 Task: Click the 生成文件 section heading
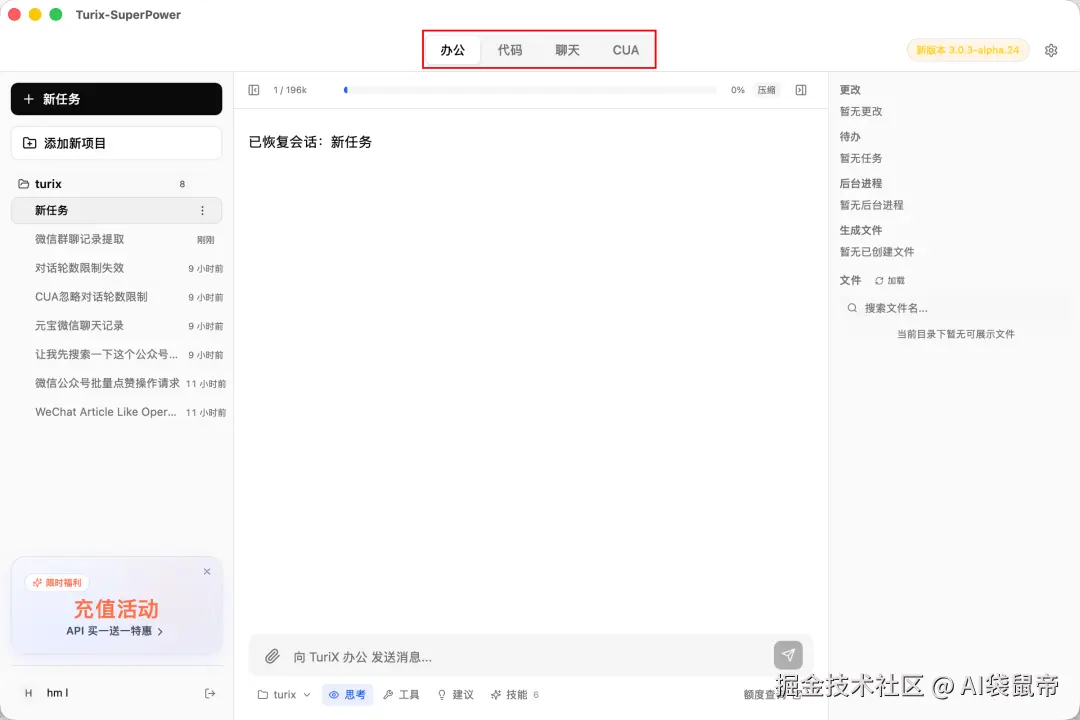click(x=860, y=230)
